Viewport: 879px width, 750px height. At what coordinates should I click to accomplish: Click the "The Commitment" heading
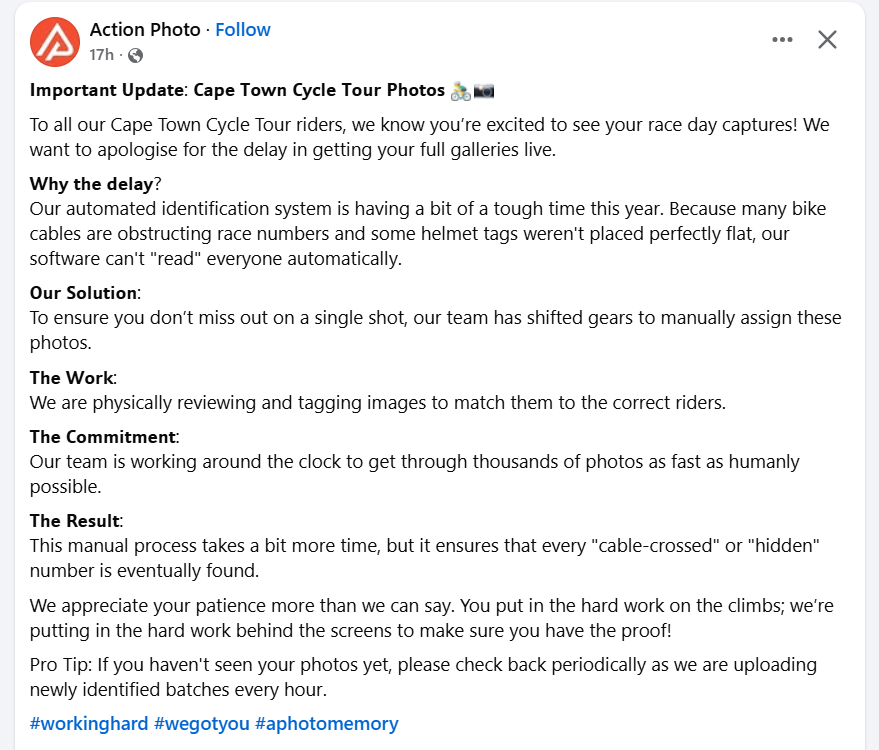[x=103, y=437]
